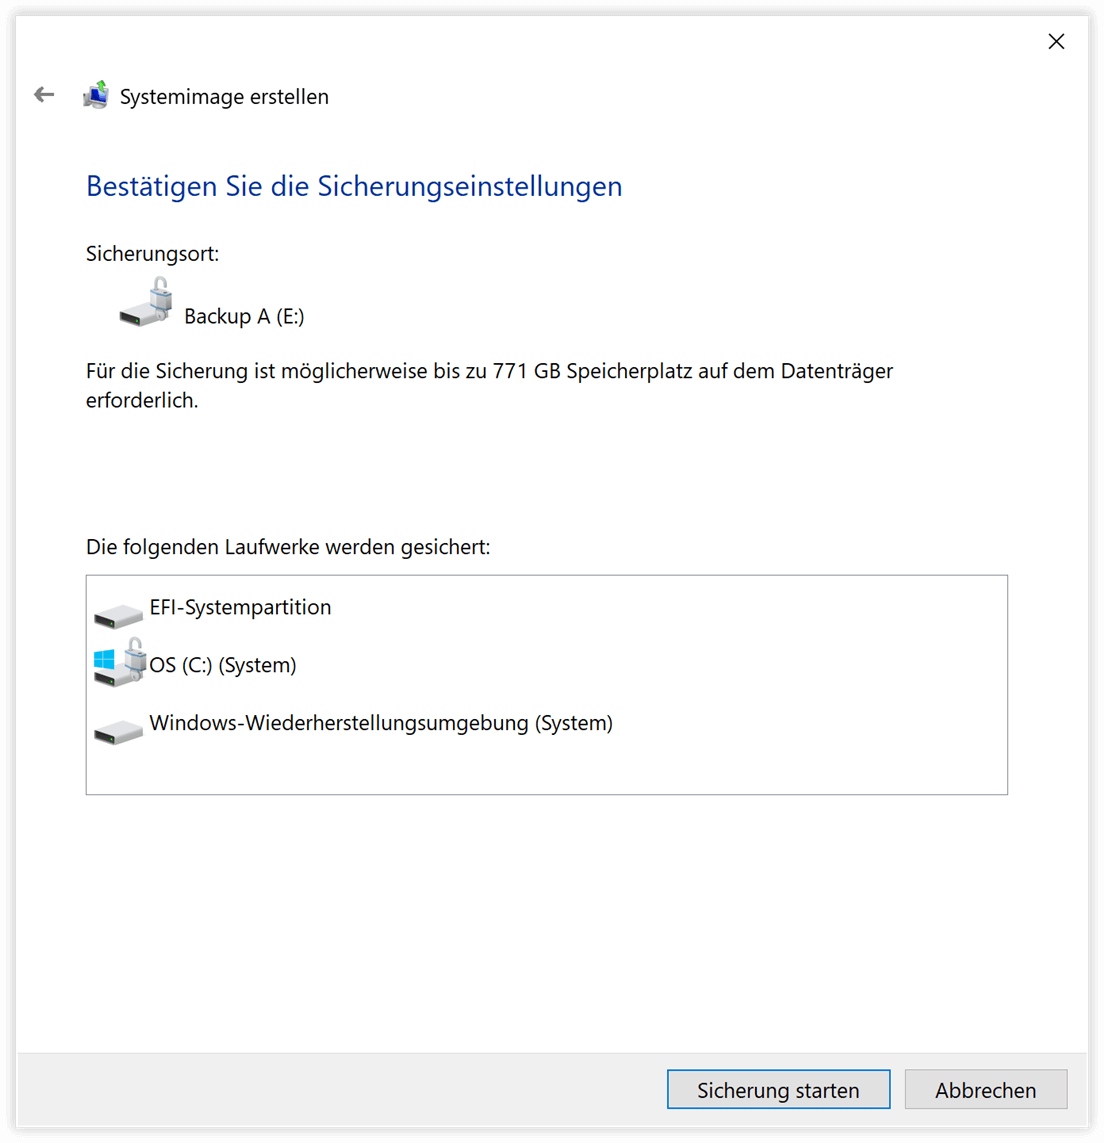This screenshot has width=1104, height=1143.
Task: Select the EFI-Systempartition list entry
Action: coord(240,607)
